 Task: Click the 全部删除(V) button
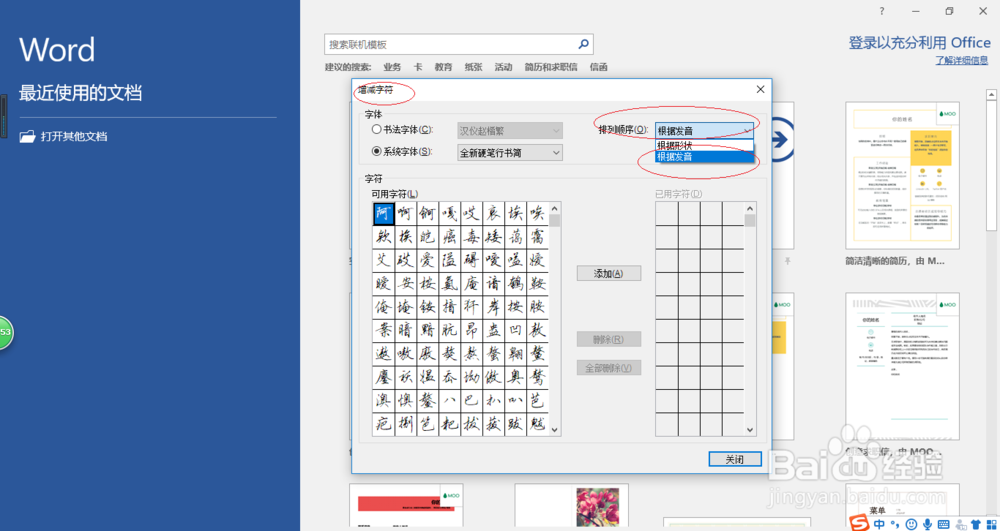[x=608, y=368]
